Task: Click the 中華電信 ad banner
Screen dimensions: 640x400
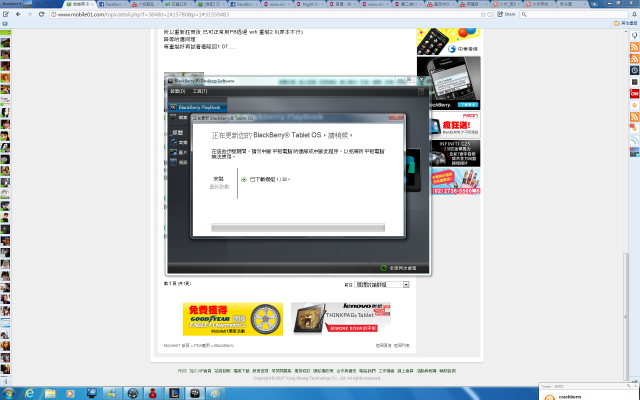Action: (x=448, y=41)
